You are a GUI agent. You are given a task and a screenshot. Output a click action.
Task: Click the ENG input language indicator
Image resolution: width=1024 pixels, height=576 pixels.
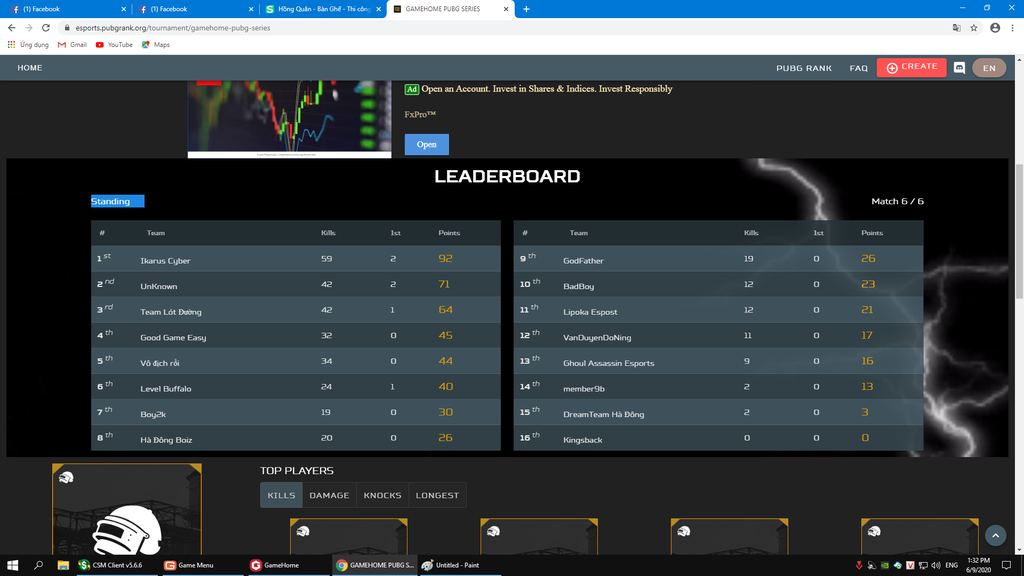(x=952, y=565)
